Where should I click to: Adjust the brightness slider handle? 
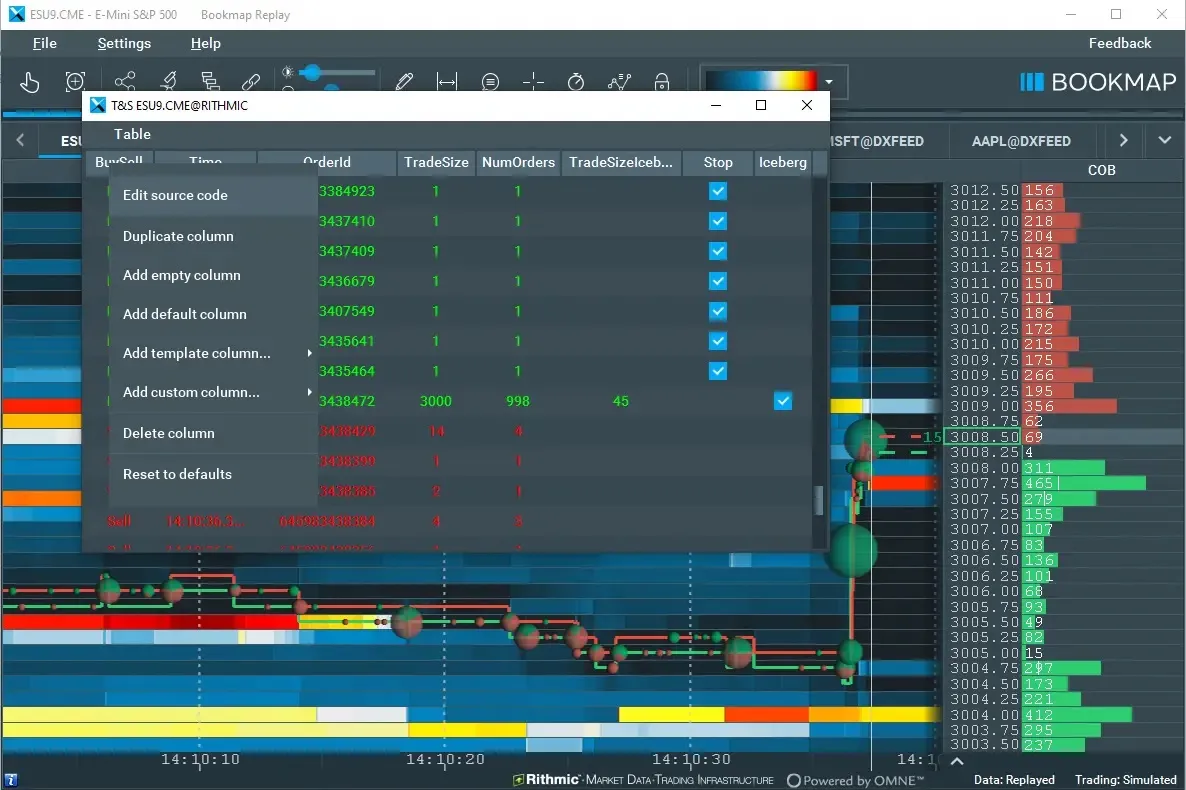click(x=312, y=73)
